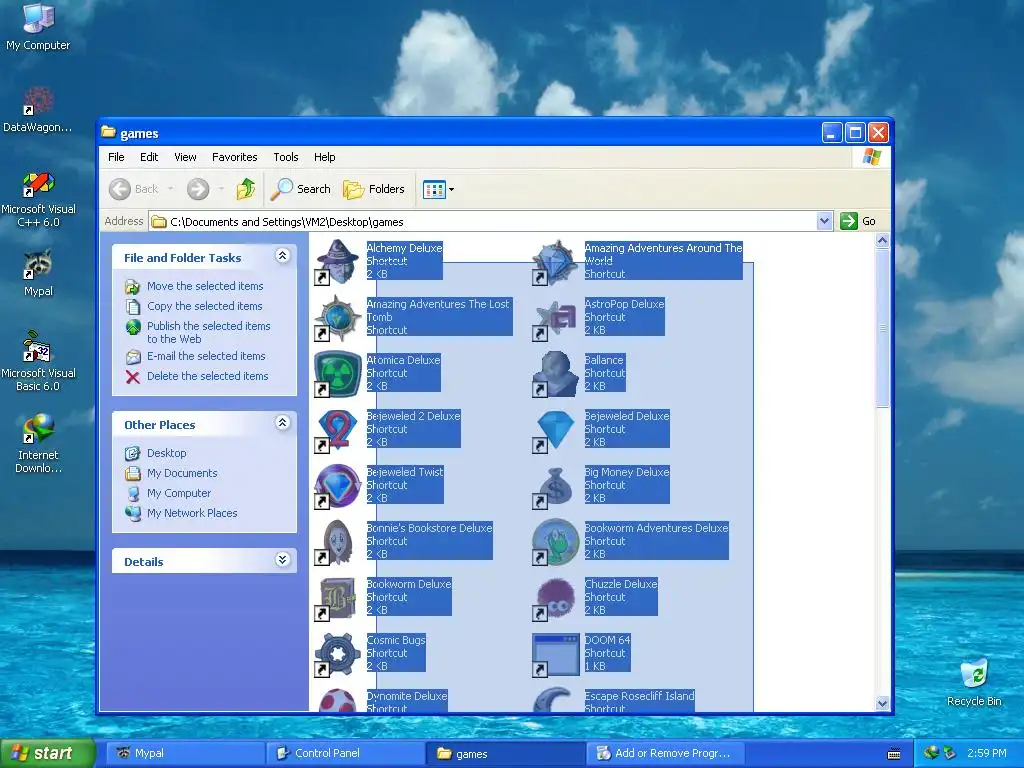This screenshot has width=1024, height=768.
Task: Select the Dynomite Deluxe egg icon
Action: coord(338,699)
